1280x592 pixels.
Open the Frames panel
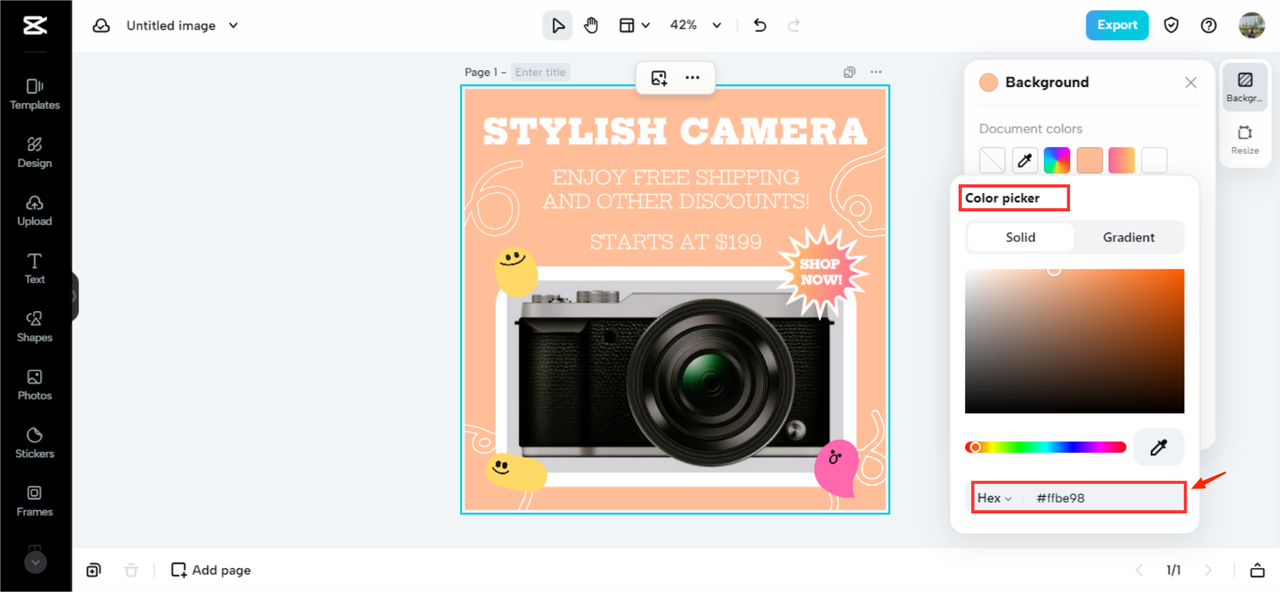[x=35, y=500]
